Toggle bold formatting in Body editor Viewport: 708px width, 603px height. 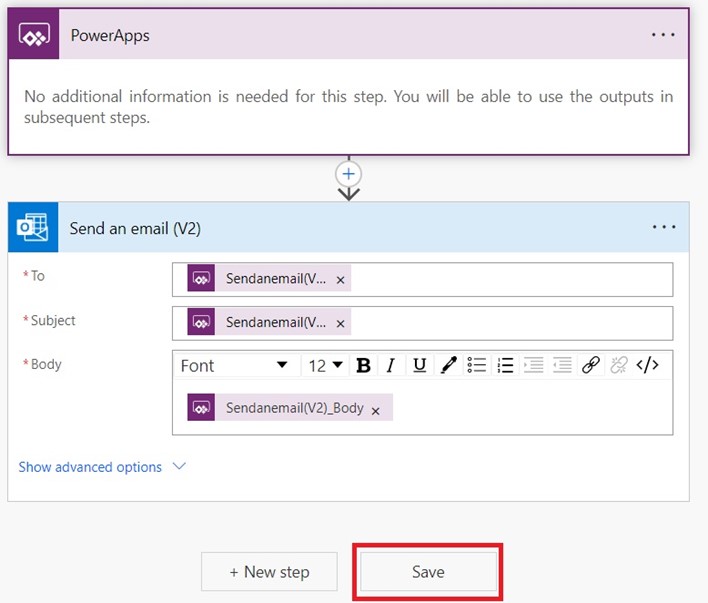click(x=363, y=366)
